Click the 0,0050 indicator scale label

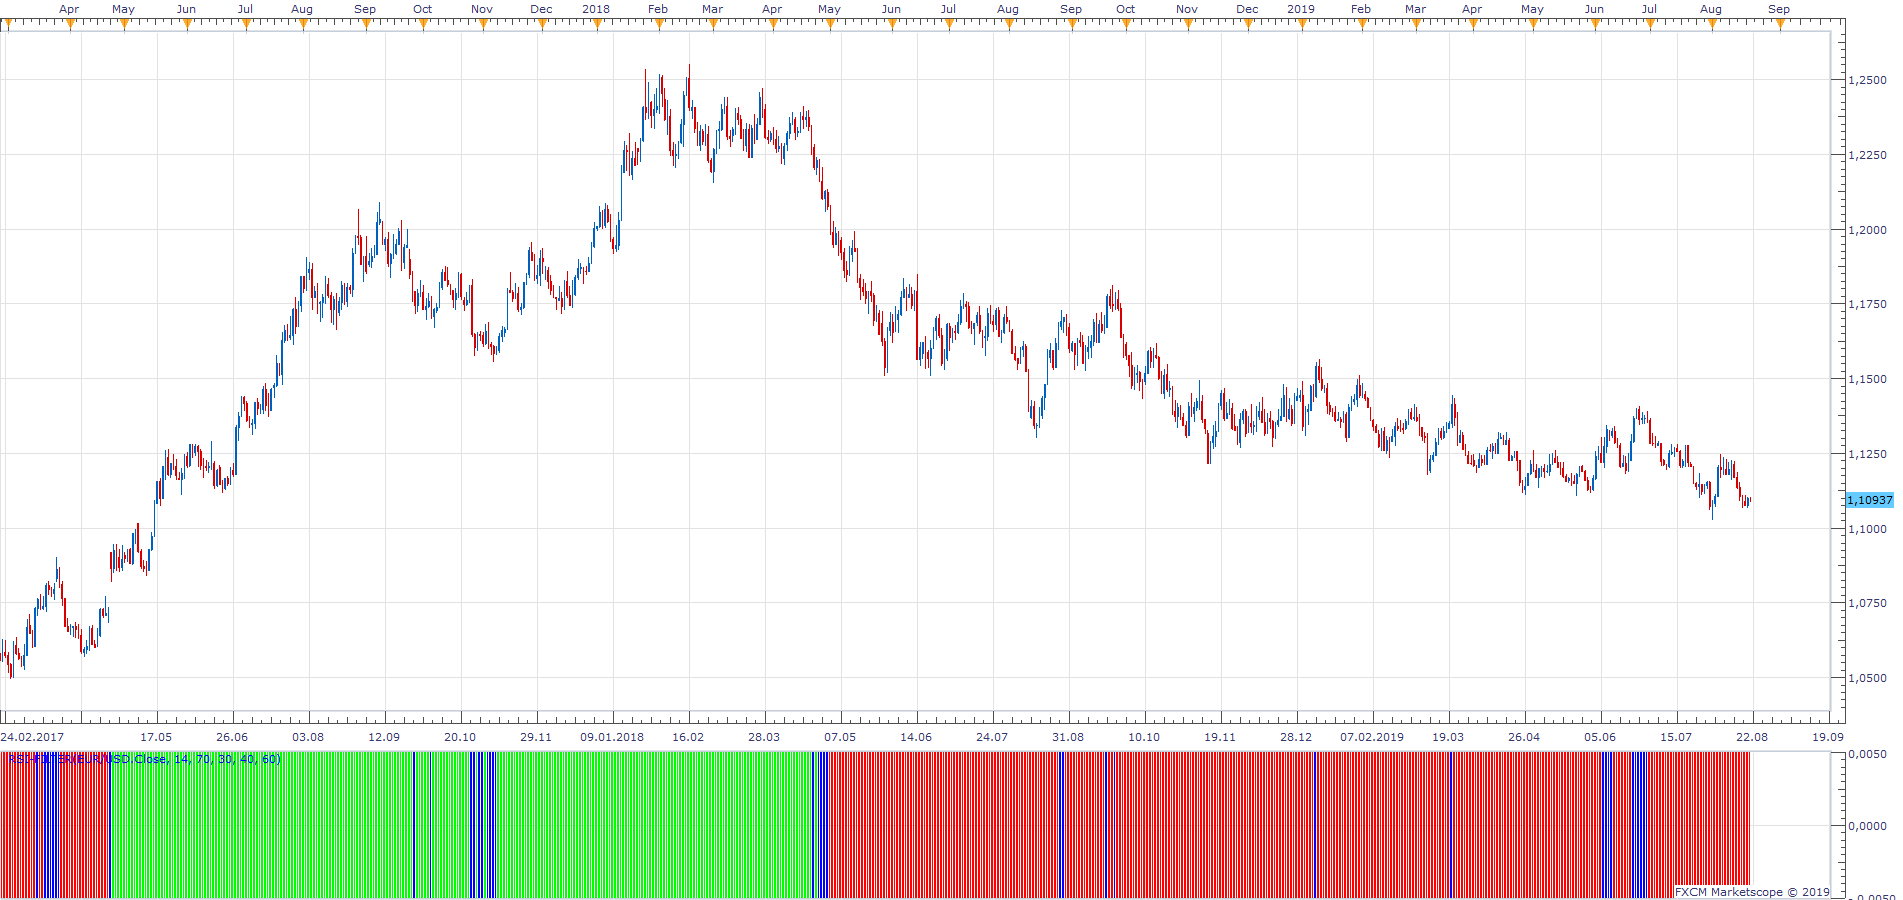(1869, 754)
